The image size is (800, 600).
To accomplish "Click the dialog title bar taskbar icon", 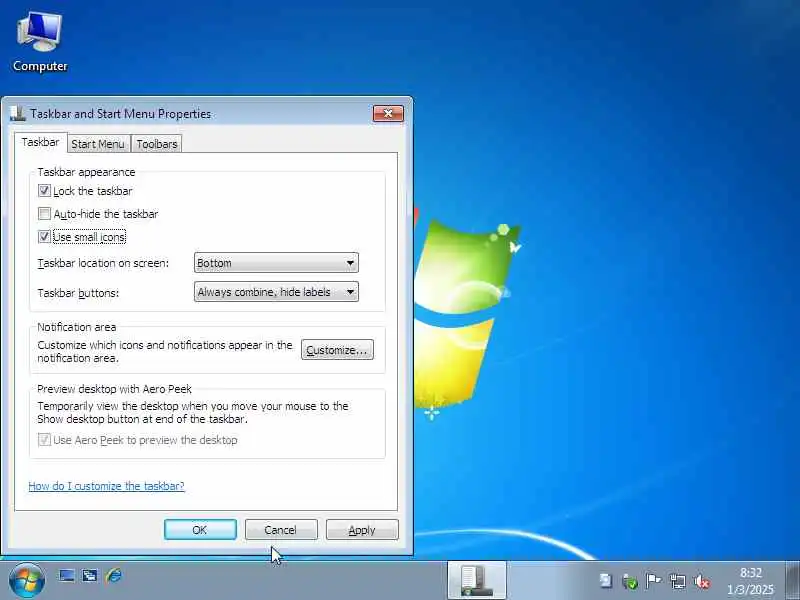I will coord(17,113).
